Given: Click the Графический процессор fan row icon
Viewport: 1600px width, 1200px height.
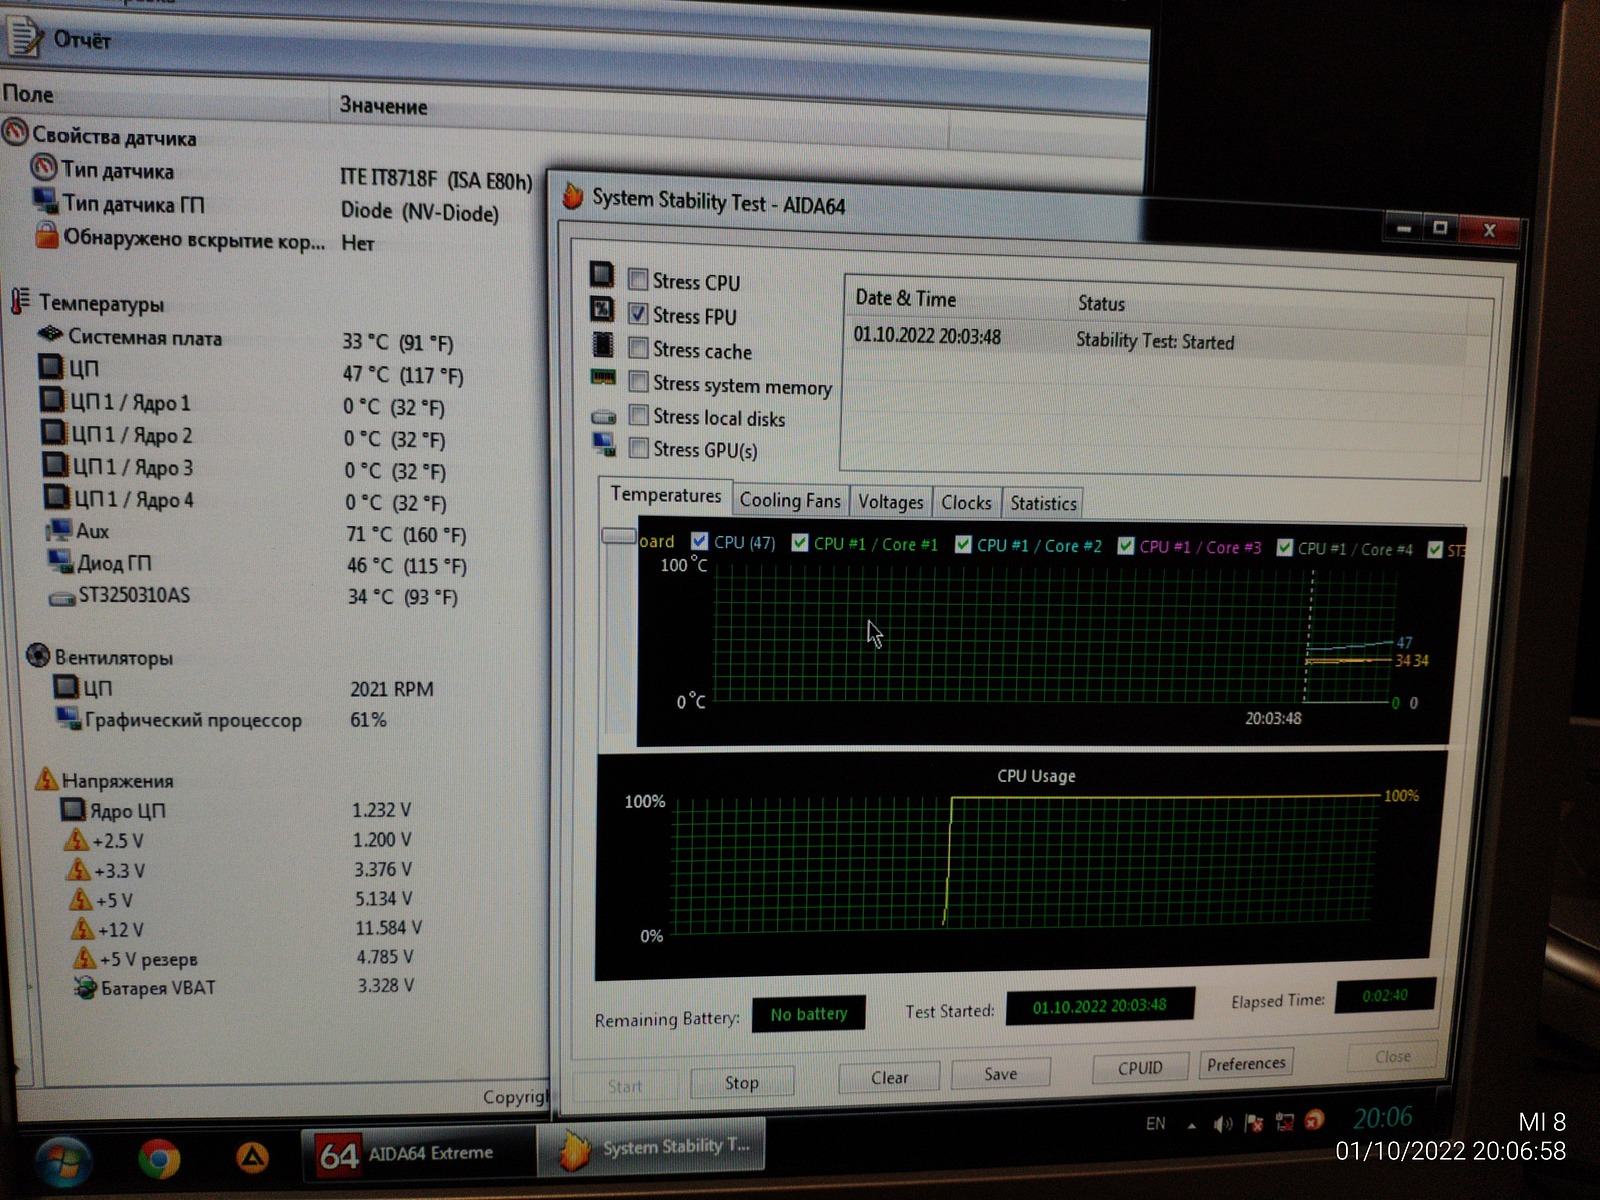Looking at the screenshot, I should tap(68, 718).
